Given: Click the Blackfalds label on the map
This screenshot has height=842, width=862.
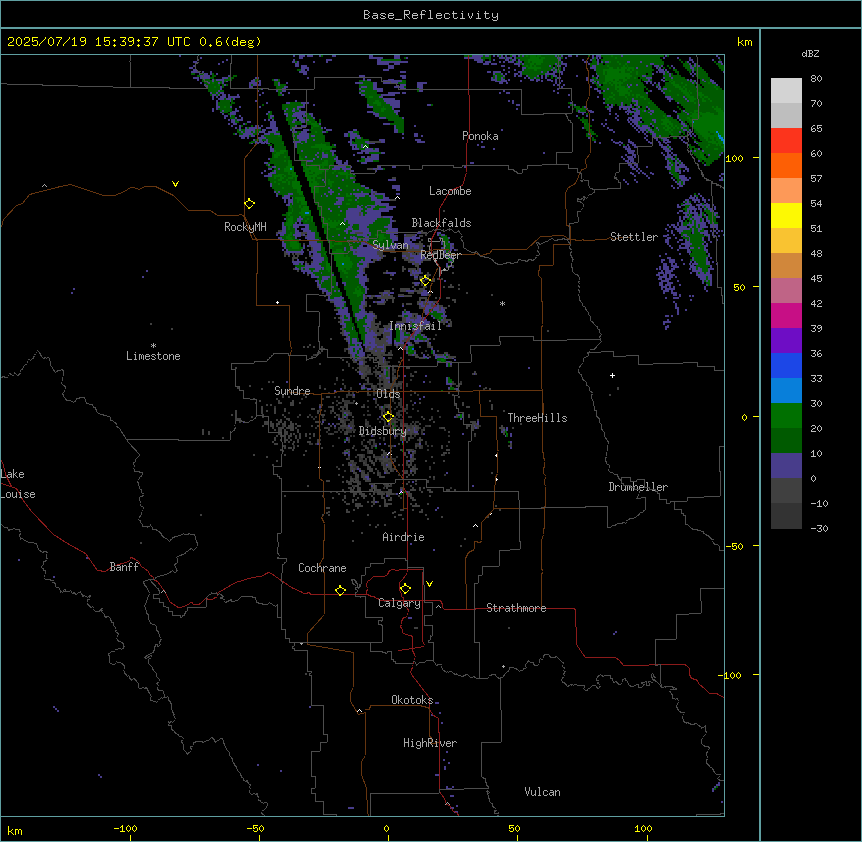Looking at the screenshot, I should coord(441,223).
